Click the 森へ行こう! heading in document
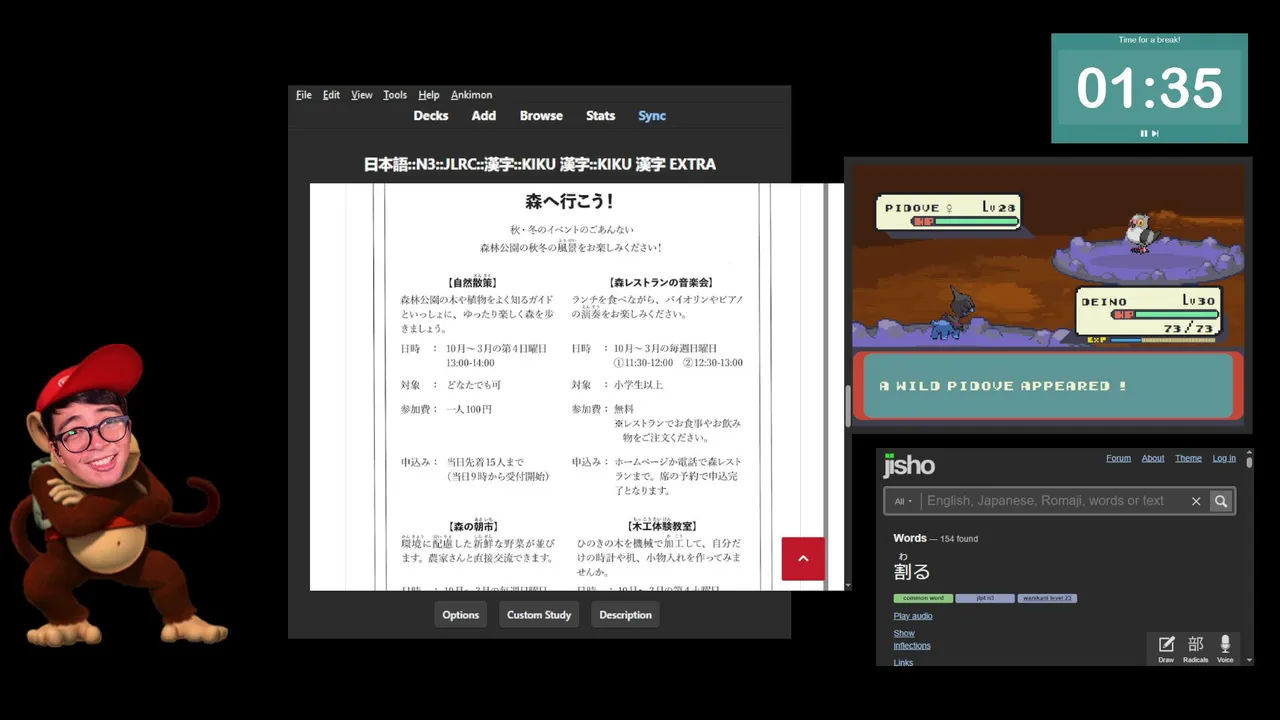Screen dimensions: 1280x720 coord(570,202)
